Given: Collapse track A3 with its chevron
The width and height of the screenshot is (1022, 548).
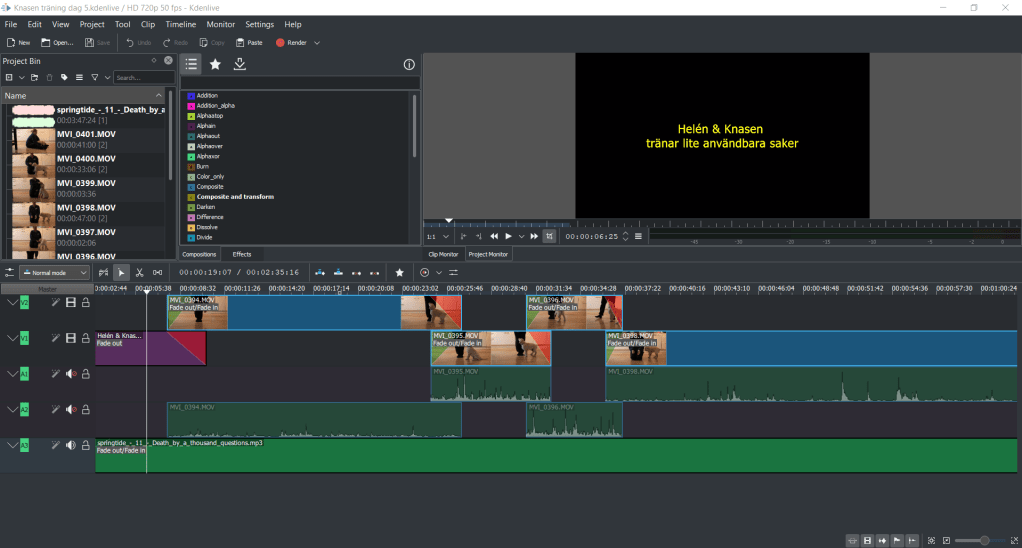Looking at the screenshot, I should (x=12, y=445).
